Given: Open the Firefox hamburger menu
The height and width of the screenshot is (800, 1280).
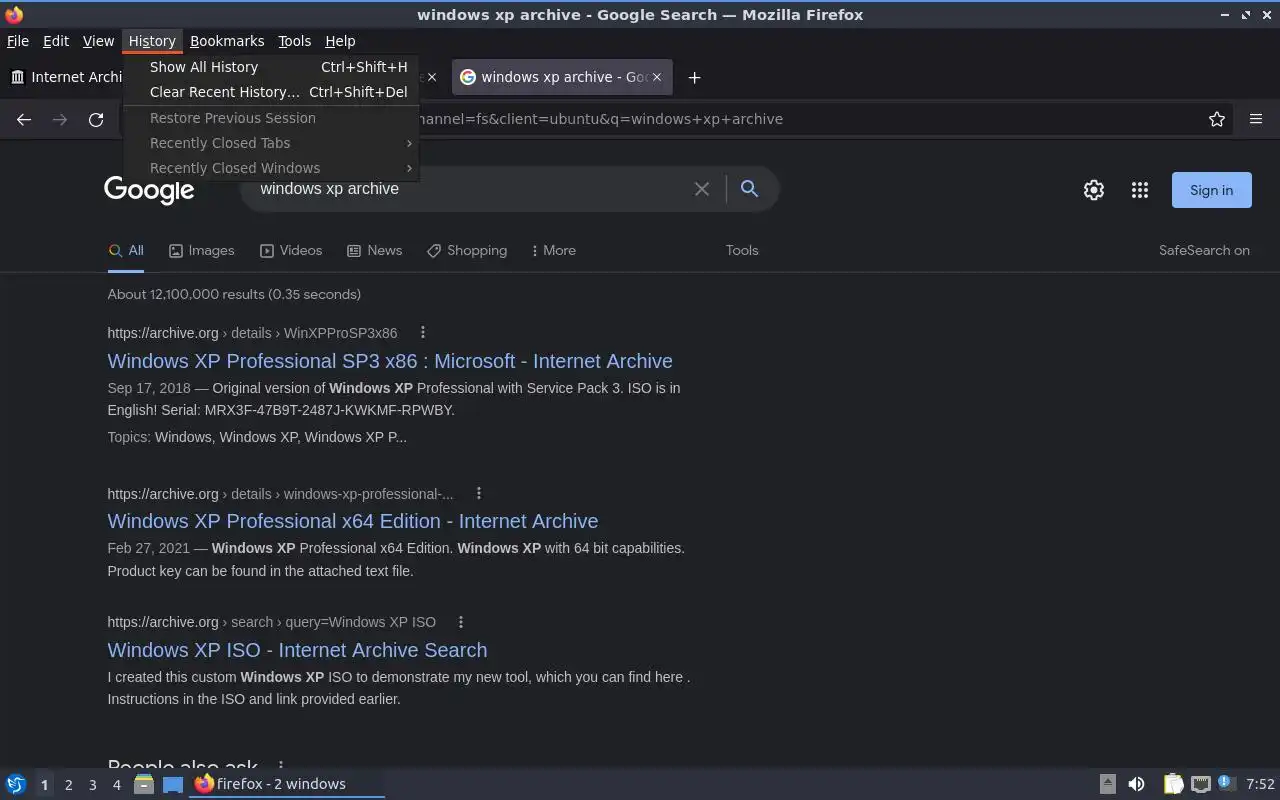Looking at the screenshot, I should pyautogui.click(x=1256, y=119).
